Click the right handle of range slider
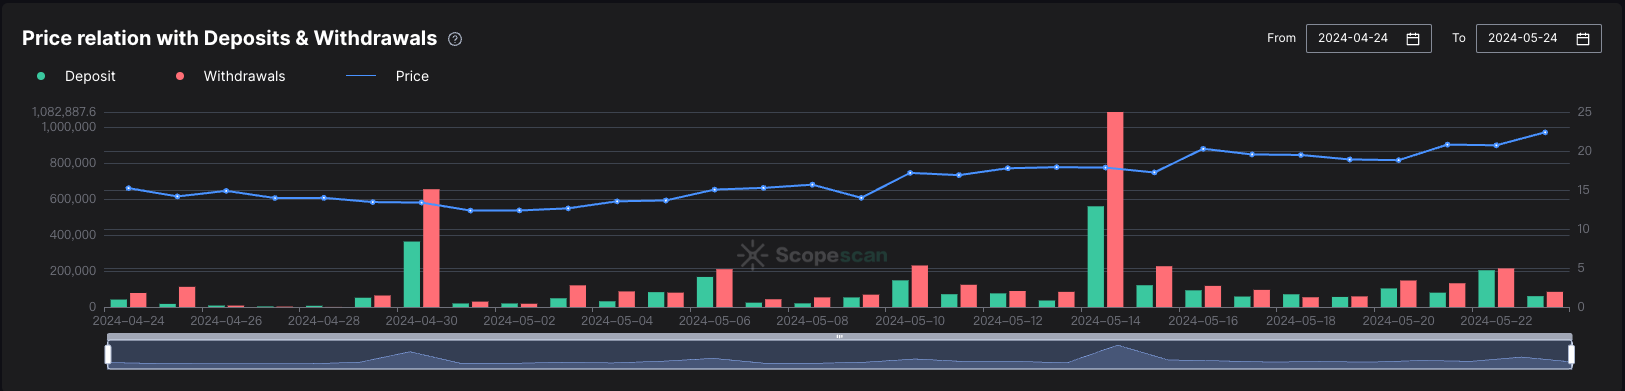 coord(1571,354)
